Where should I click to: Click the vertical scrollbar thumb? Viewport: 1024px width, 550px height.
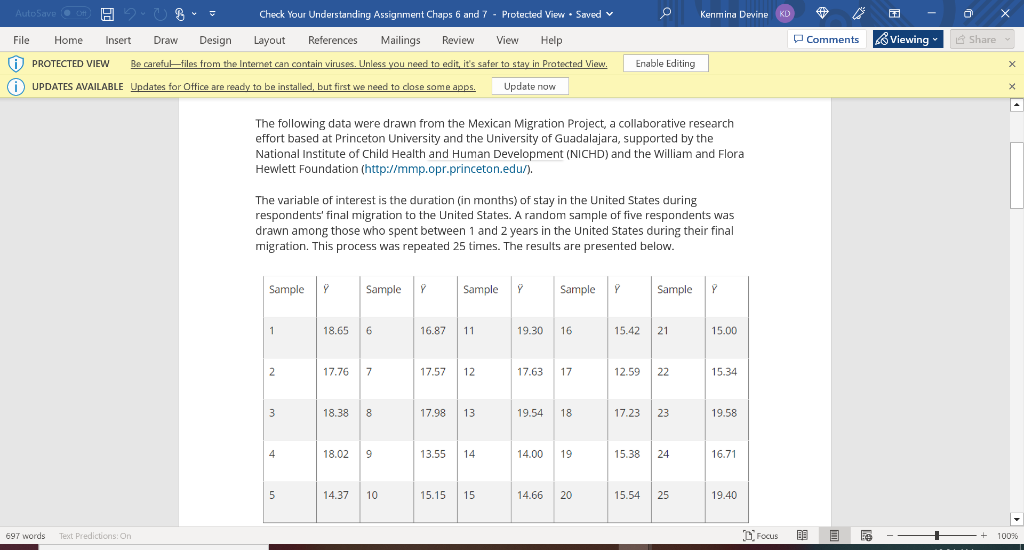[1016, 175]
